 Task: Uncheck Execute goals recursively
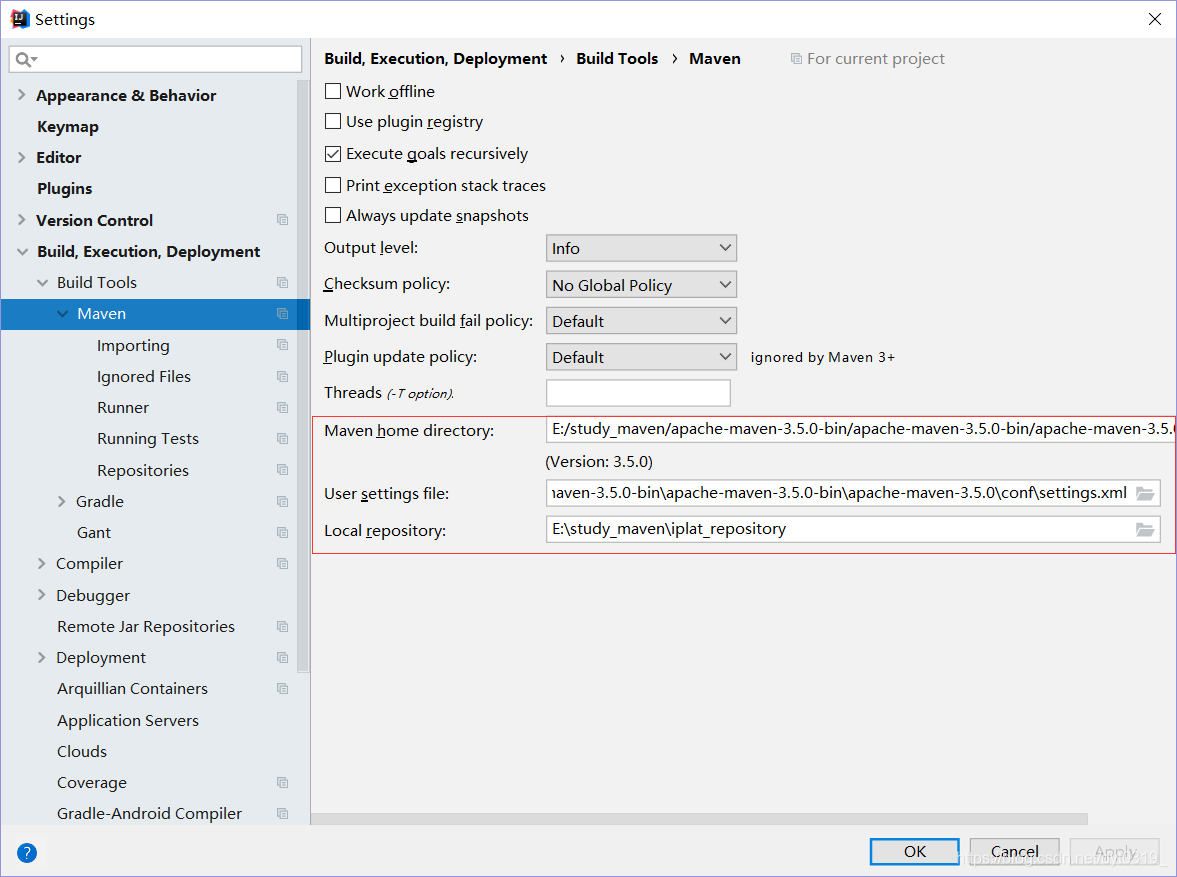pyautogui.click(x=333, y=154)
